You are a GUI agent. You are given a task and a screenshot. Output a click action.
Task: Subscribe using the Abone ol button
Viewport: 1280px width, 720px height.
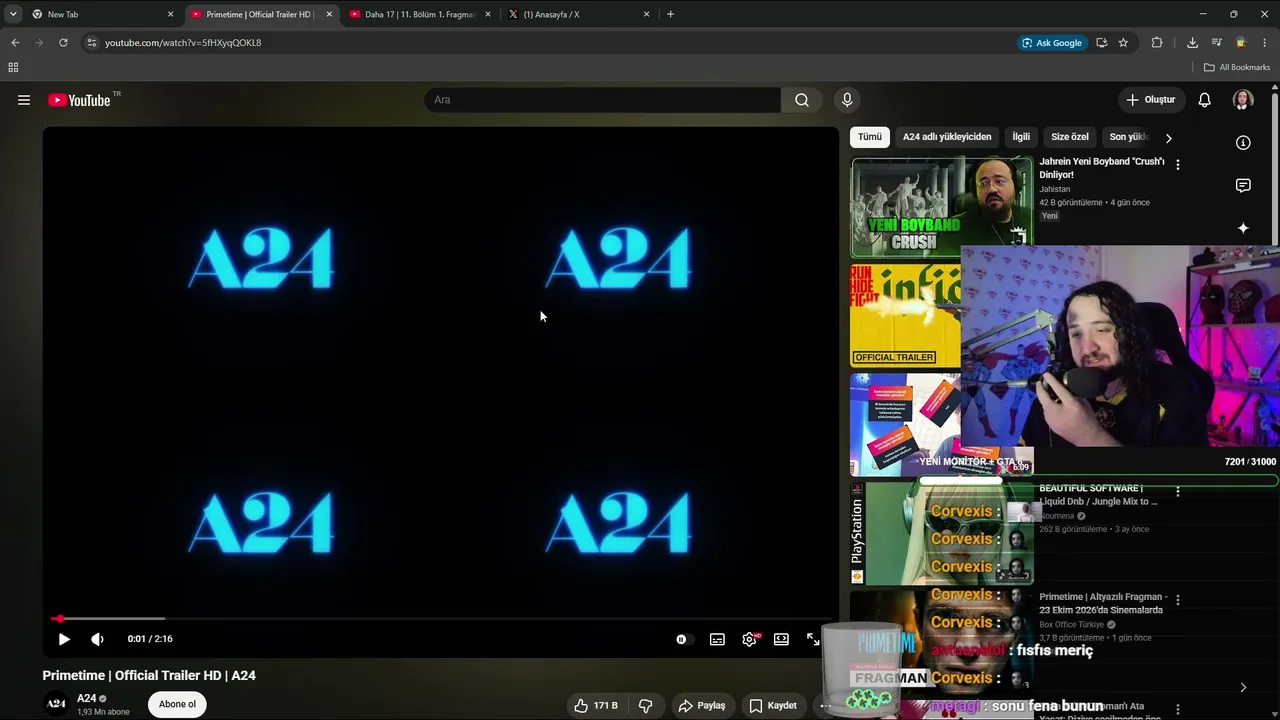pyautogui.click(x=177, y=704)
